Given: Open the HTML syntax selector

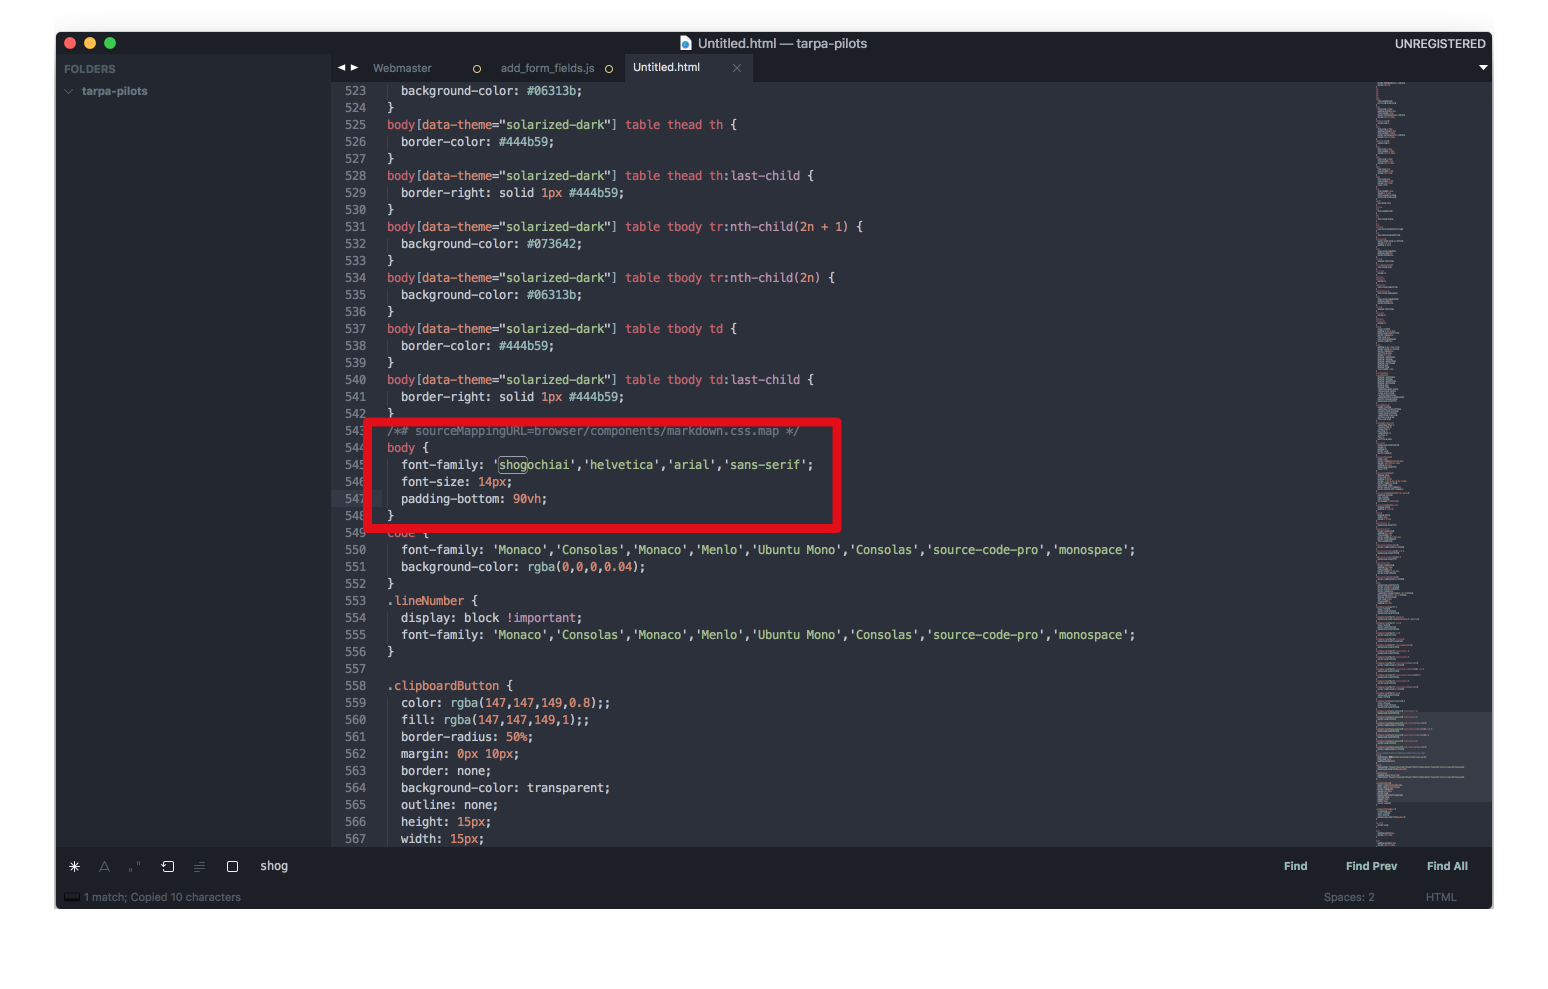Looking at the screenshot, I should pos(1441,897).
